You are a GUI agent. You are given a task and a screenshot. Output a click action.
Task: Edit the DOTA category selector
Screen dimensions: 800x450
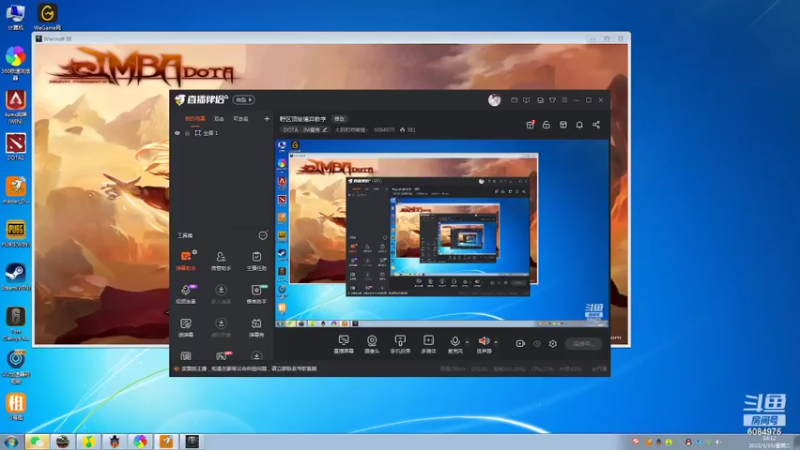[x=304, y=130]
